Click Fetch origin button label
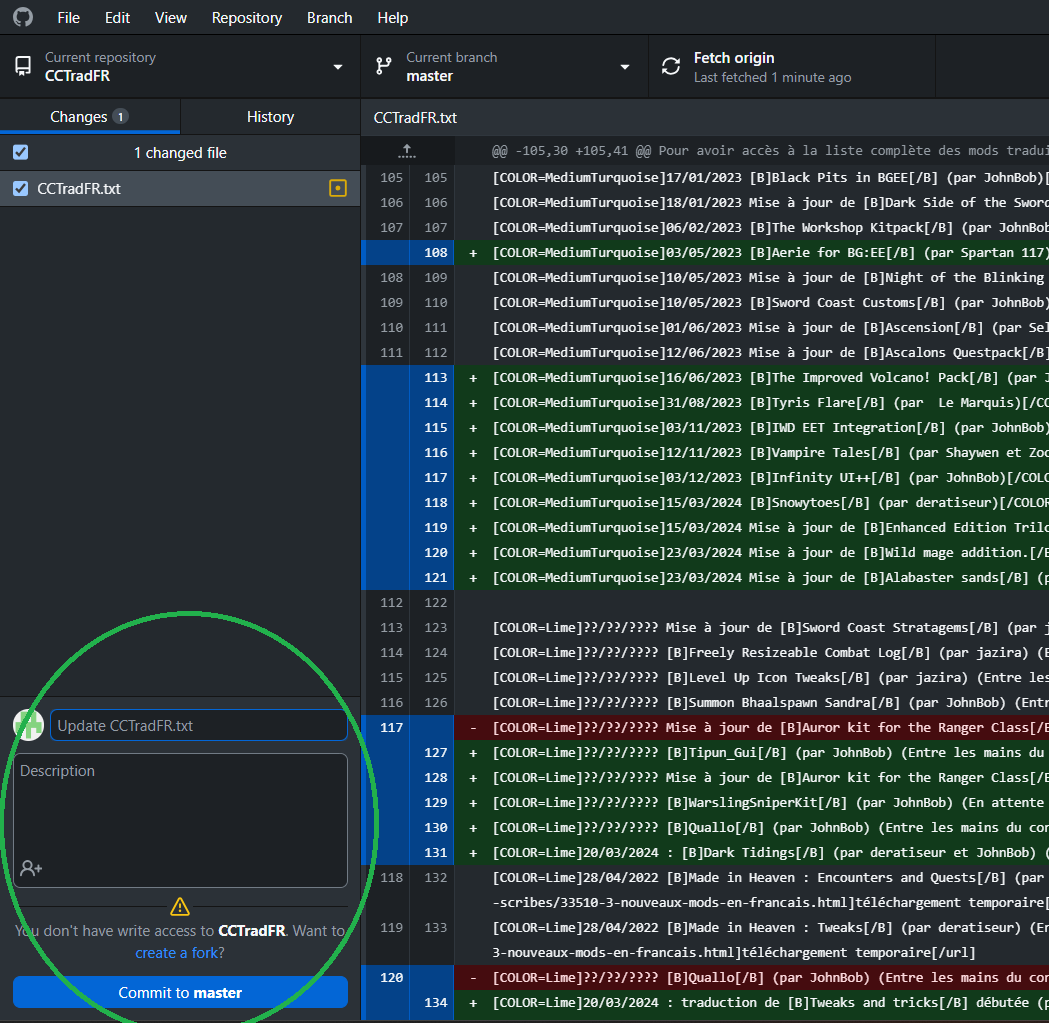Image resolution: width=1049 pixels, height=1023 pixels. [x=734, y=58]
